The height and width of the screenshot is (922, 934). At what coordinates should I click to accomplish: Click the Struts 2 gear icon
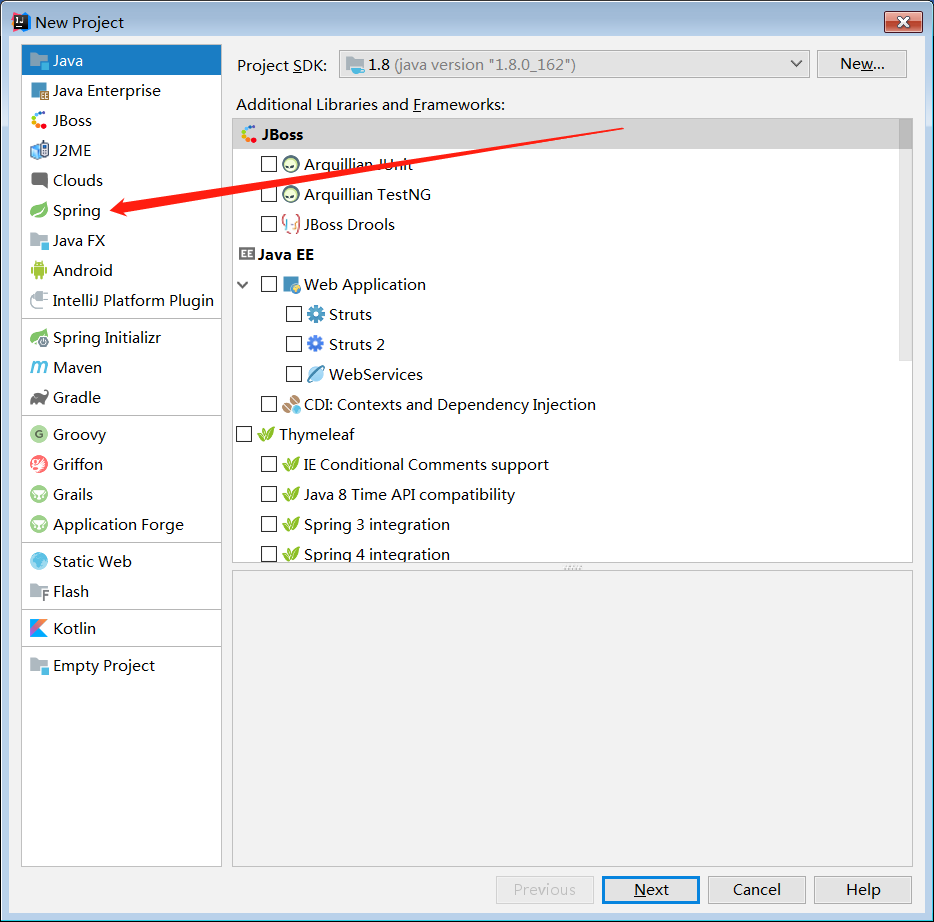point(316,344)
